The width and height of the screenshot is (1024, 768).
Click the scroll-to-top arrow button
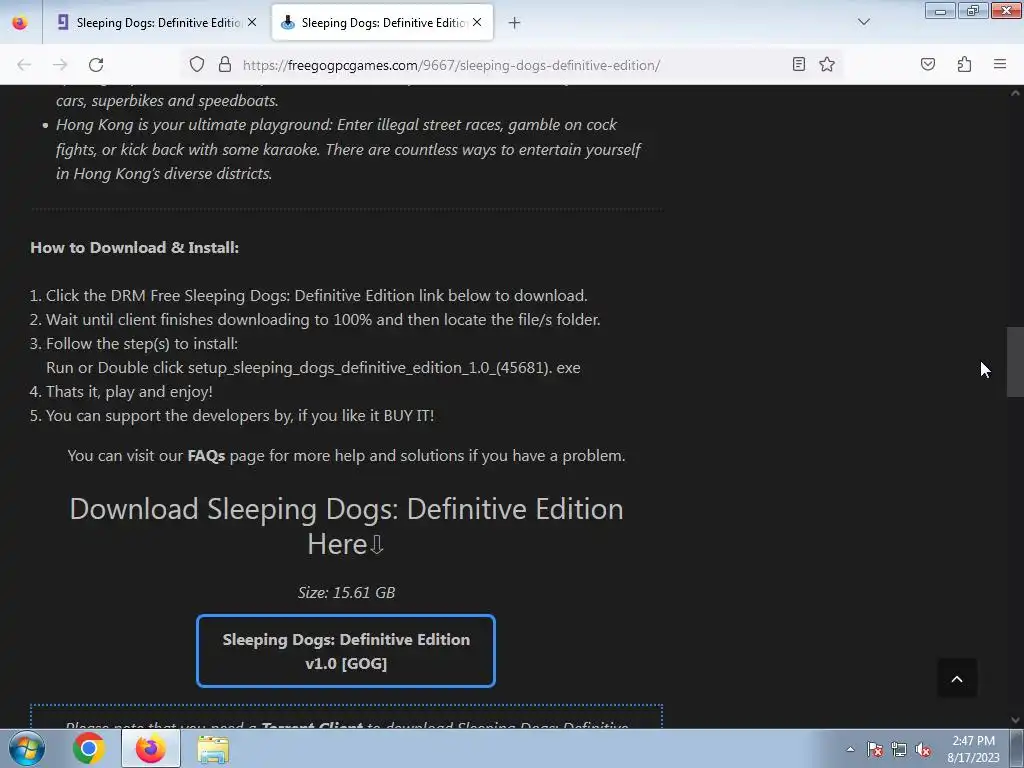point(957,679)
